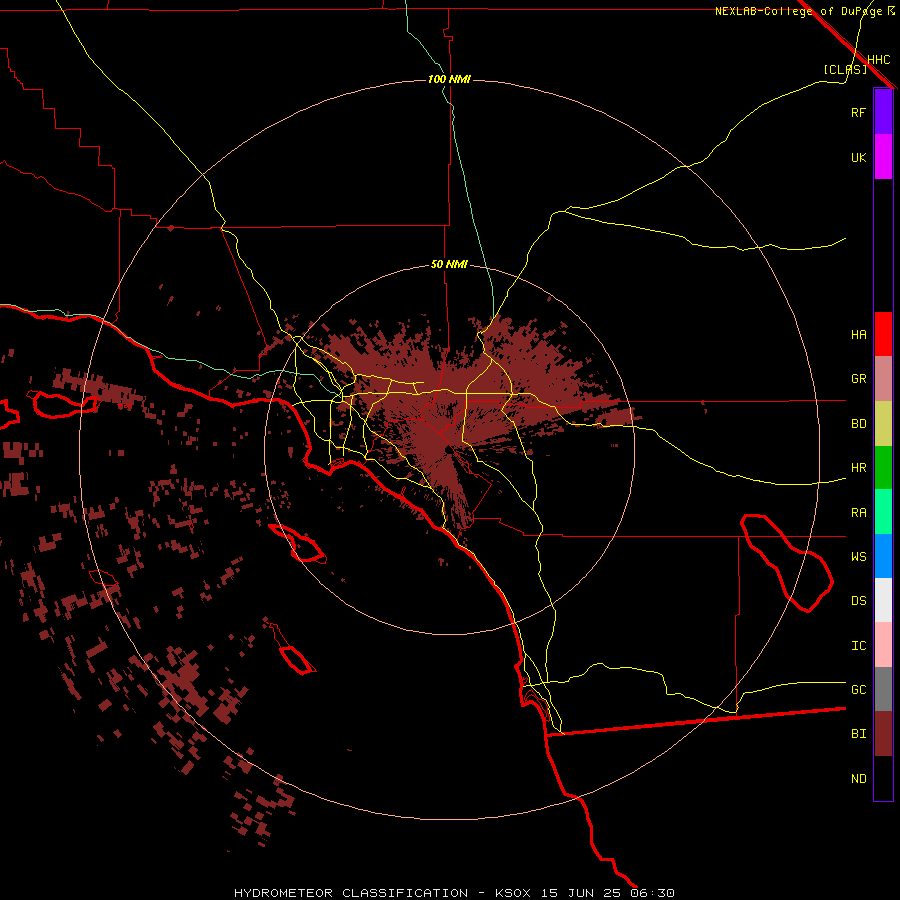
Task: Click the NEXLAB-College of DuPage credit text
Action: pyautogui.click(x=798, y=11)
